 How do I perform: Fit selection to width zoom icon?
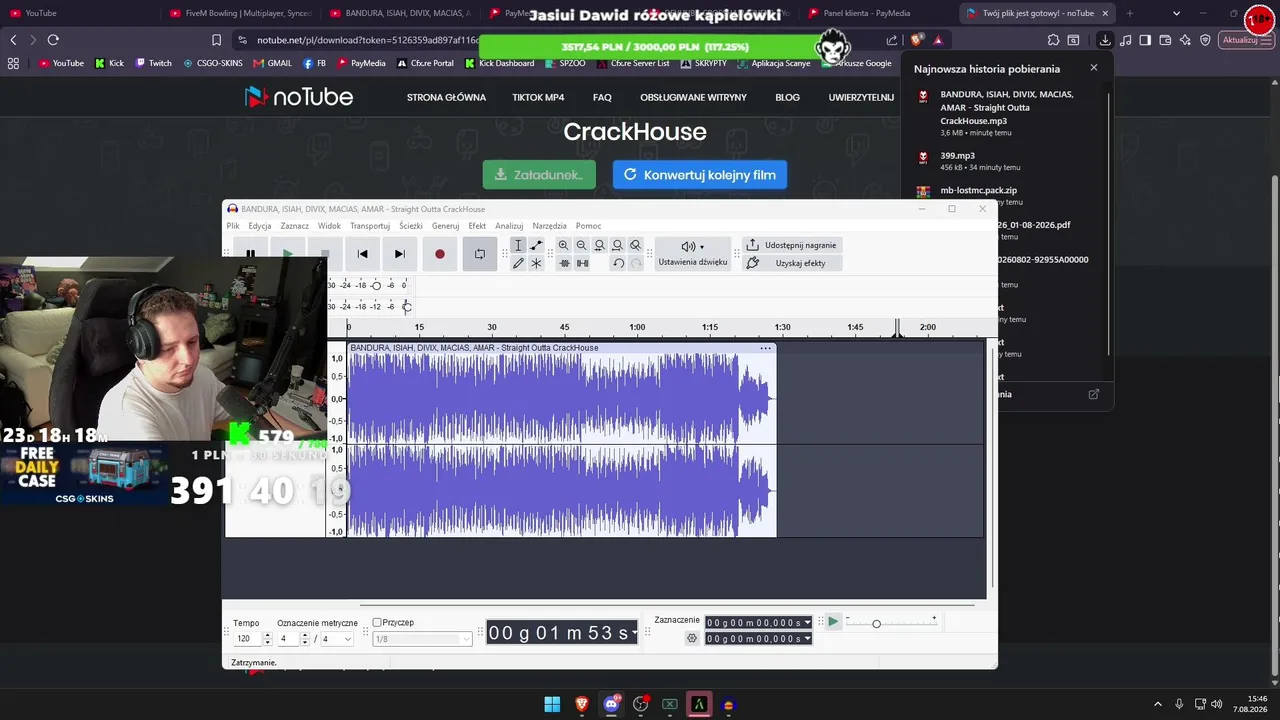(600, 246)
